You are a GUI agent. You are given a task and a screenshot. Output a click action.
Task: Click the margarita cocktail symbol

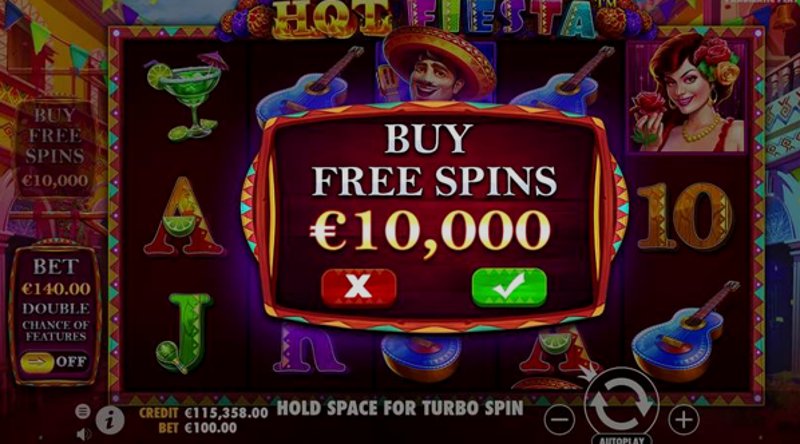(x=186, y=96)
